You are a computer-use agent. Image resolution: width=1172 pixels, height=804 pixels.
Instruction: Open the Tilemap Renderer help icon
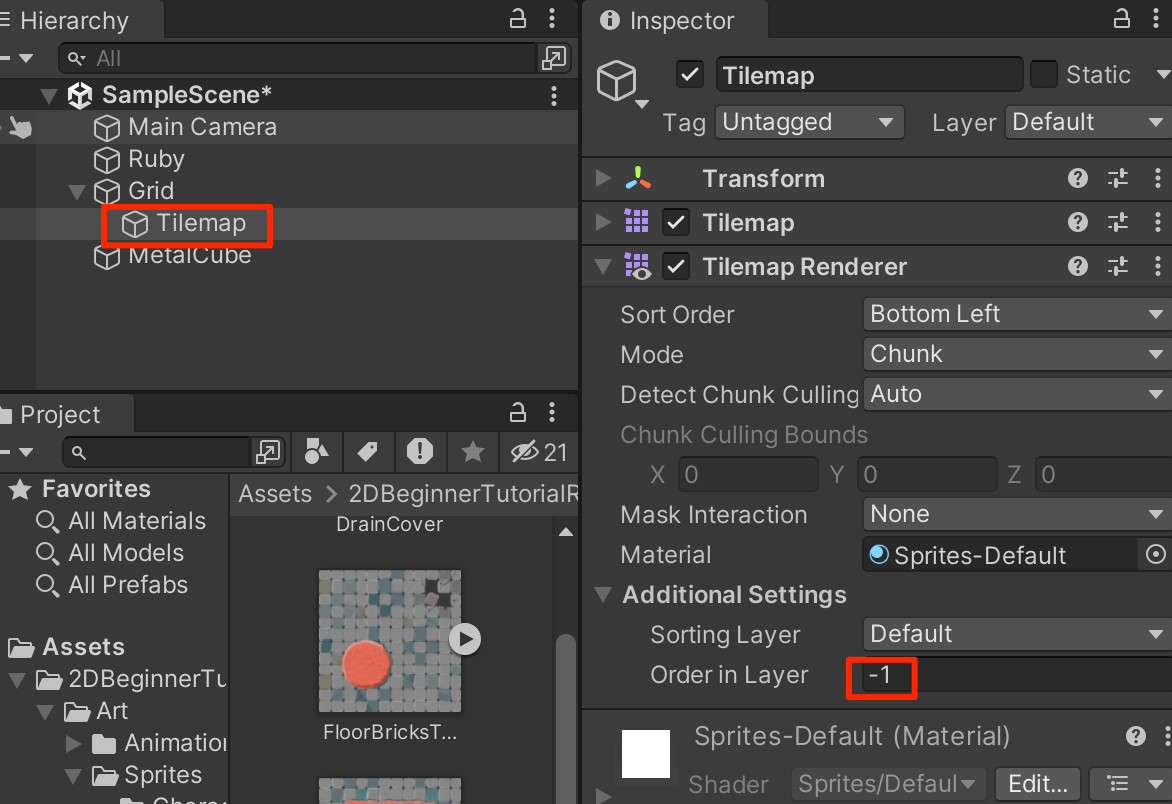[1077, 267]
